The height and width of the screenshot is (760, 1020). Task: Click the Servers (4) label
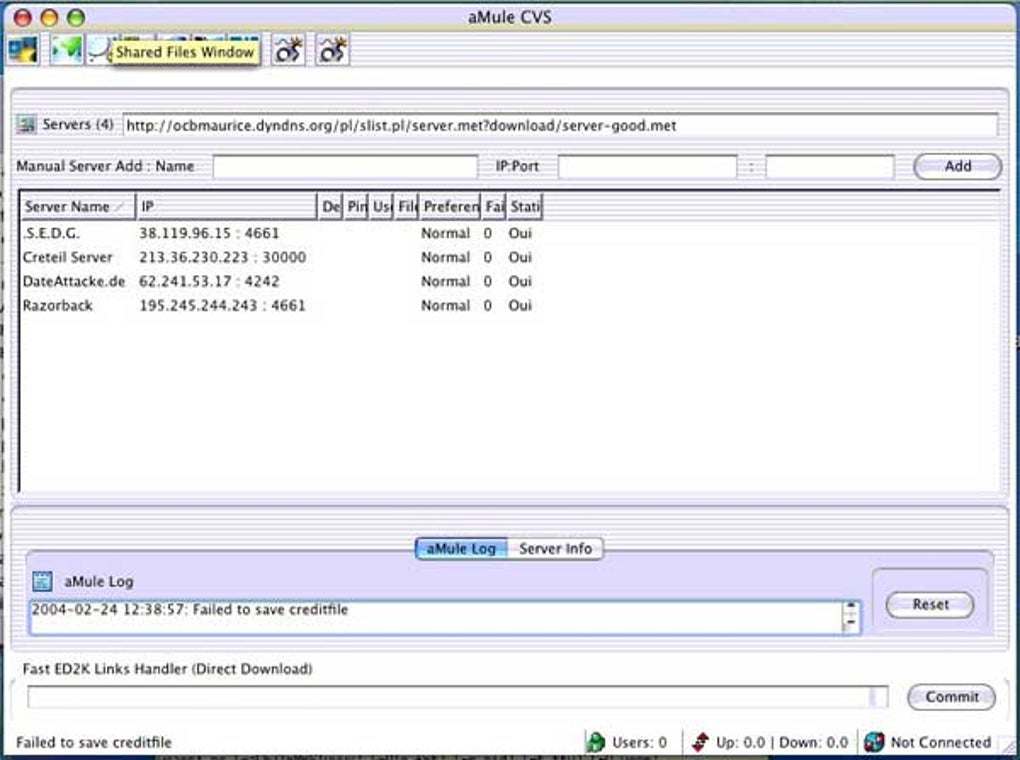[77, 124]
